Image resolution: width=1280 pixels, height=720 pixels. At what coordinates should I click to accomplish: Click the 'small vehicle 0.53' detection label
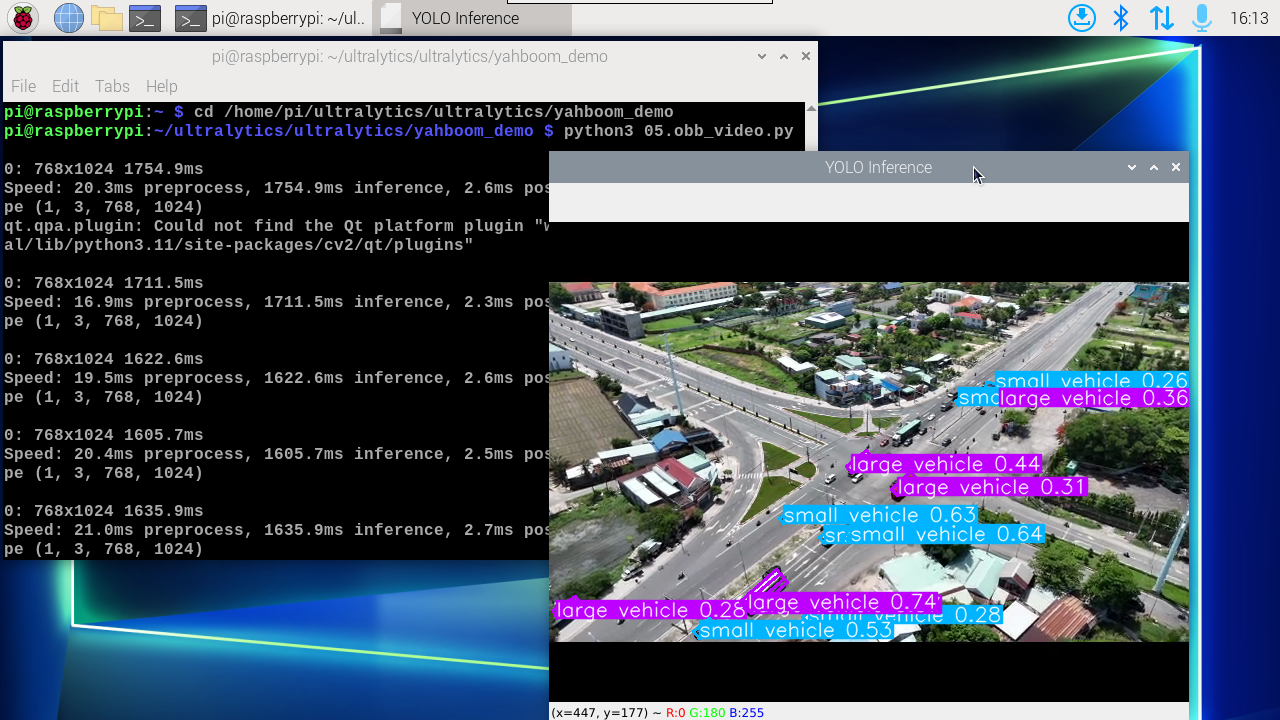(795, 630)
